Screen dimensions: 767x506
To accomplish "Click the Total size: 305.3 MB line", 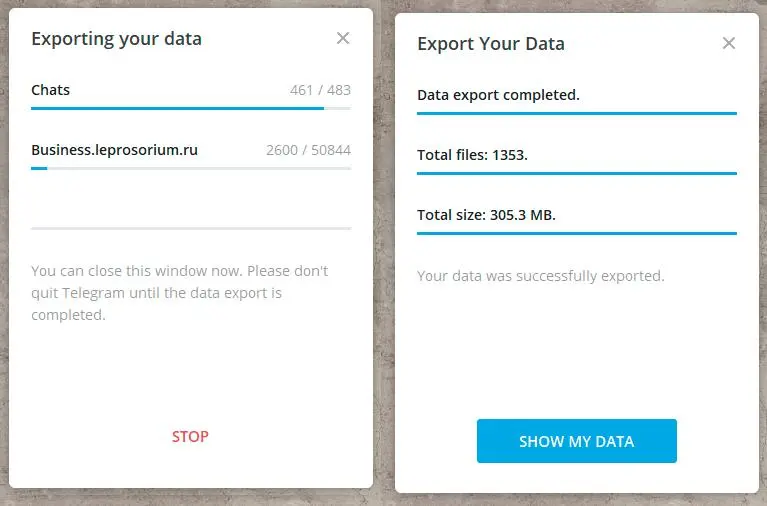I will (x=486, y=215).
